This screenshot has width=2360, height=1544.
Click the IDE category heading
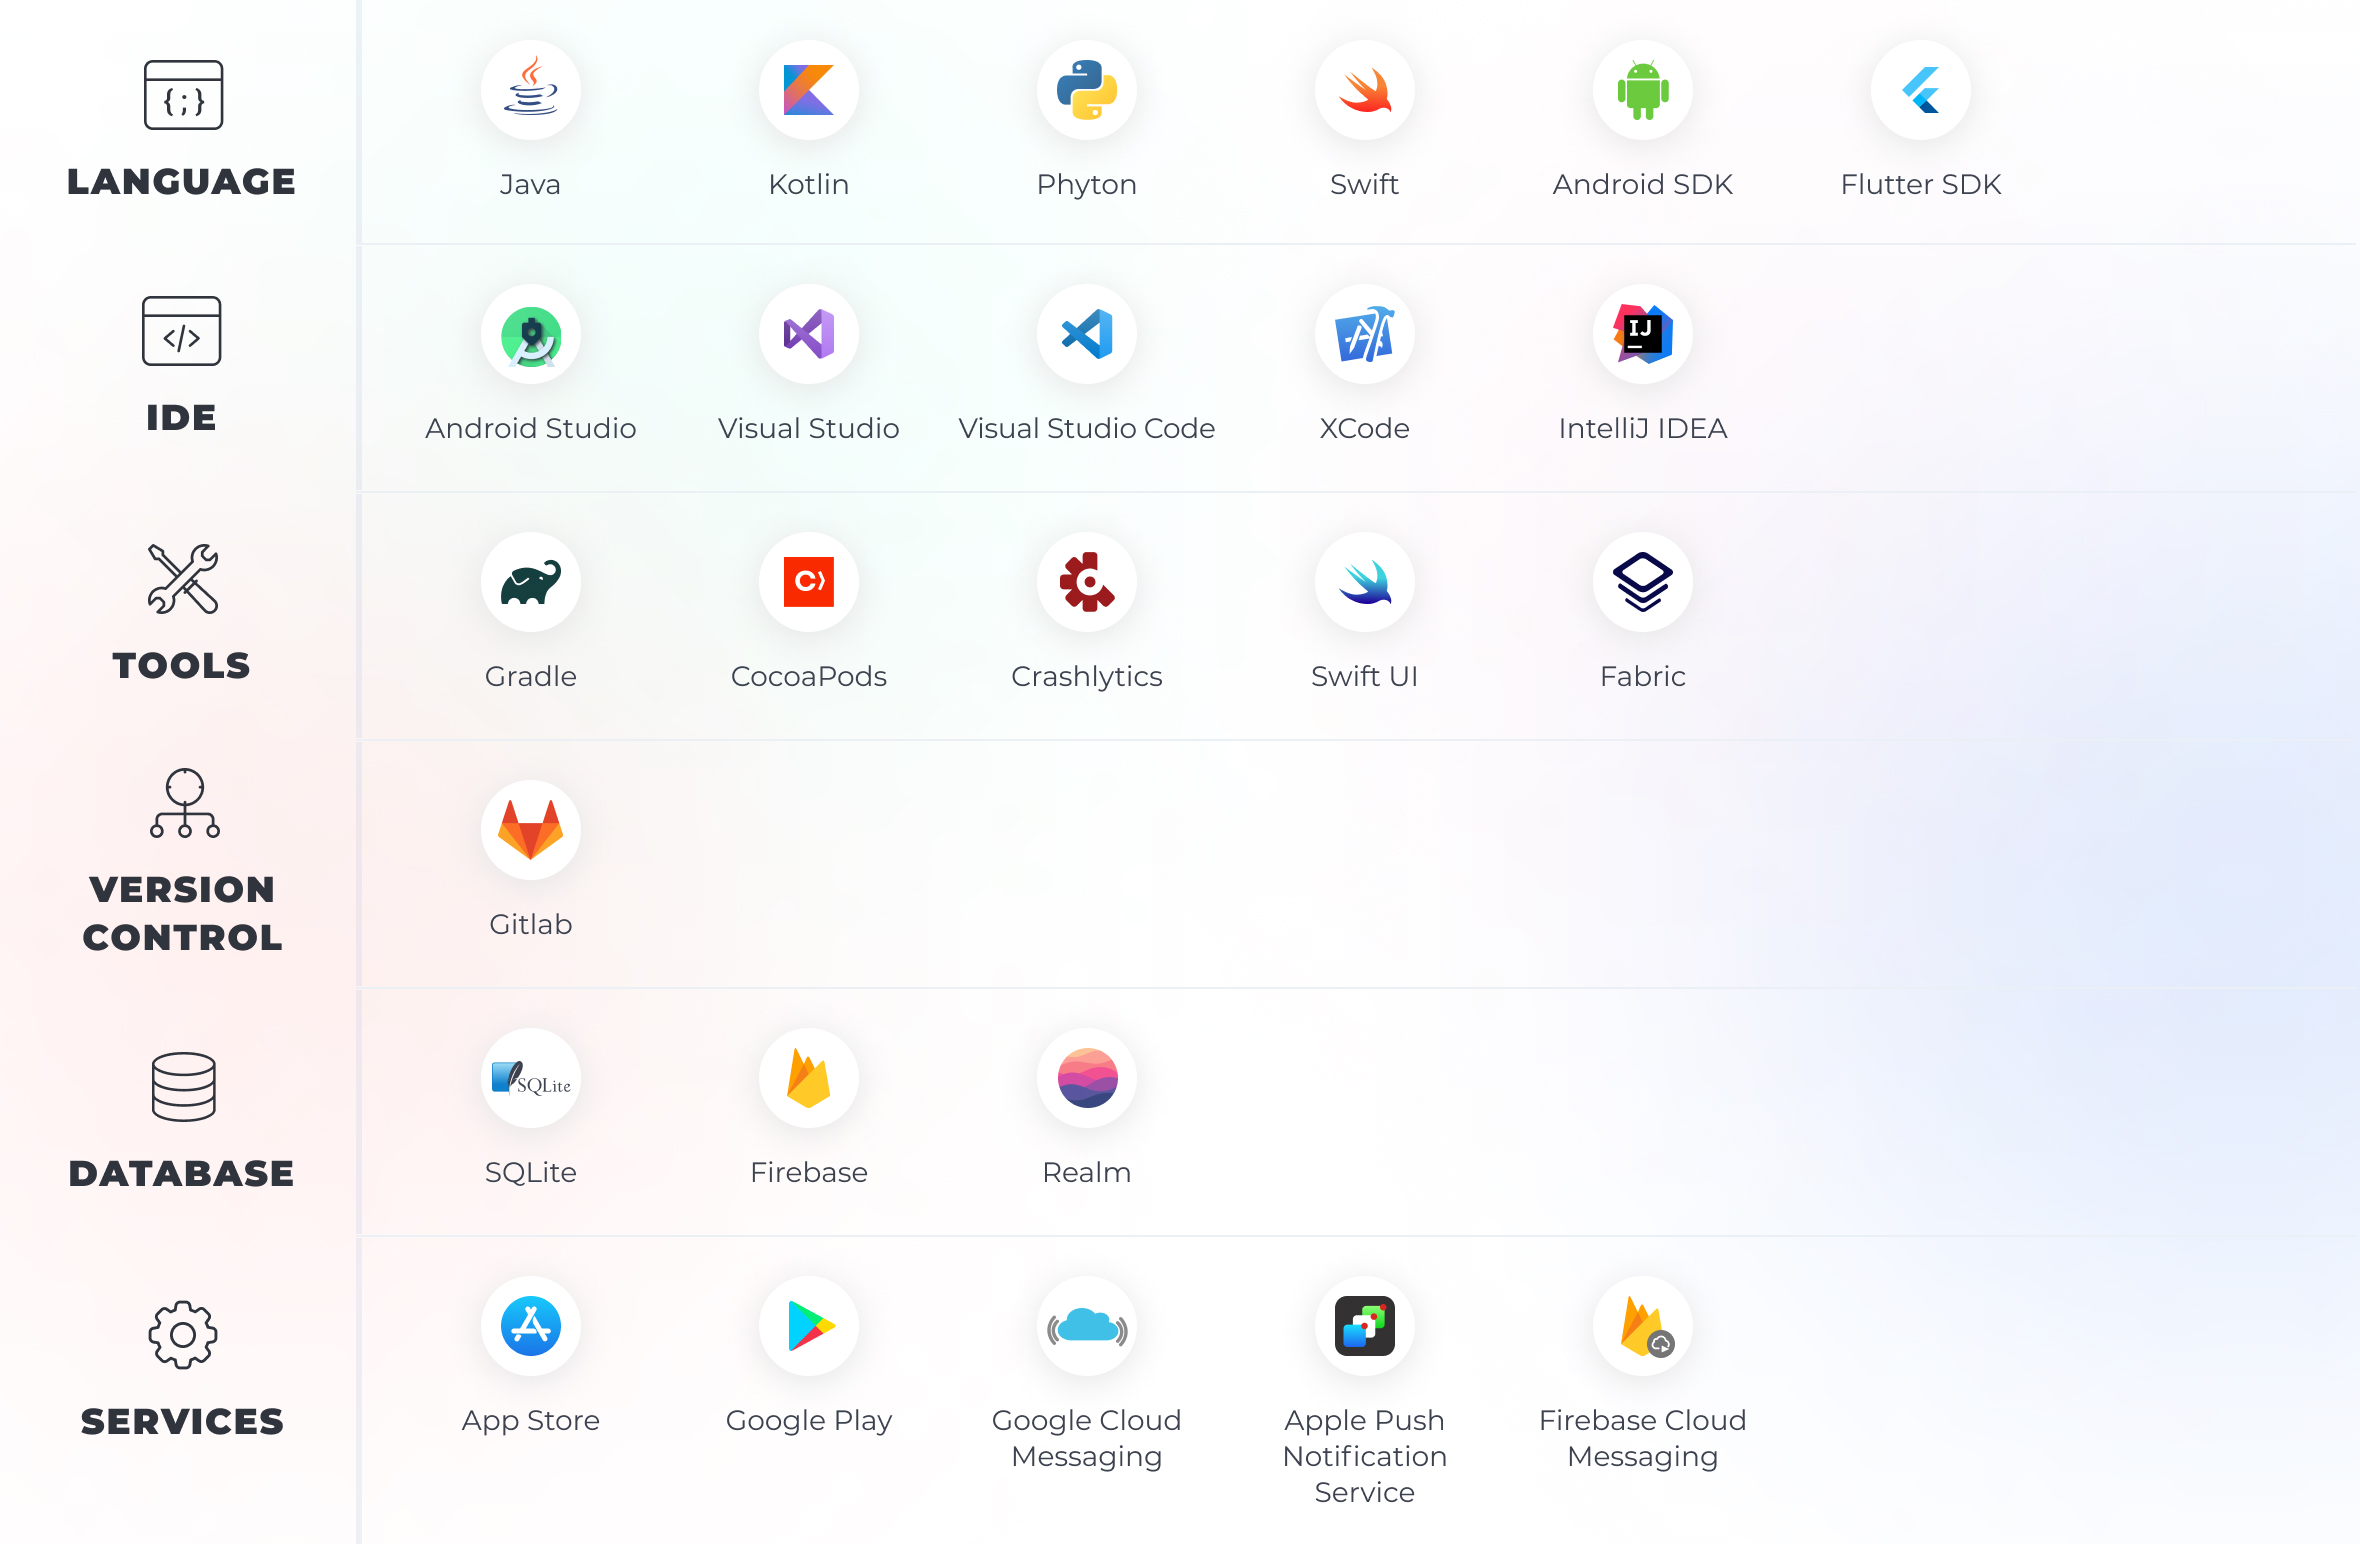click(x=182, y=418)
